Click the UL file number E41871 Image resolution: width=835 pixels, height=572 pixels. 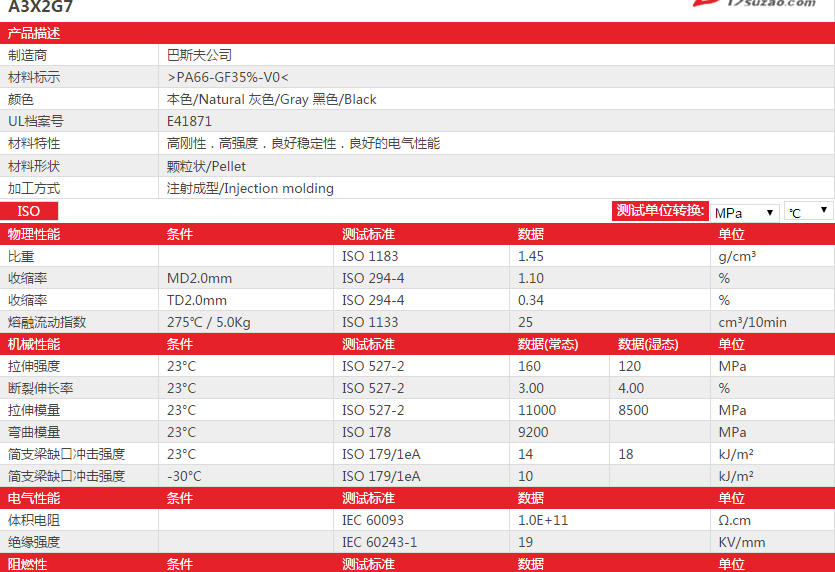click(x=189, y=121)
